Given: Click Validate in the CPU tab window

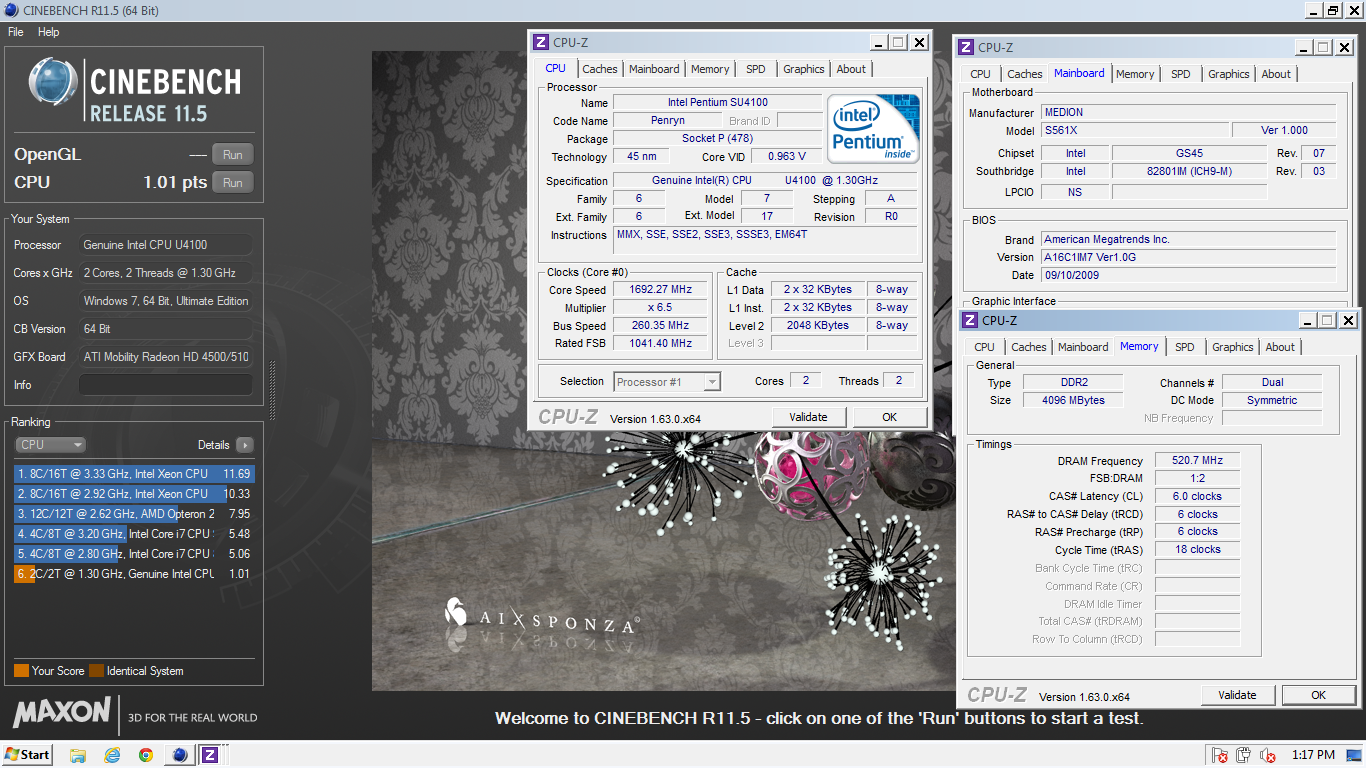Looking at the screenshot, I should (808, 417).
